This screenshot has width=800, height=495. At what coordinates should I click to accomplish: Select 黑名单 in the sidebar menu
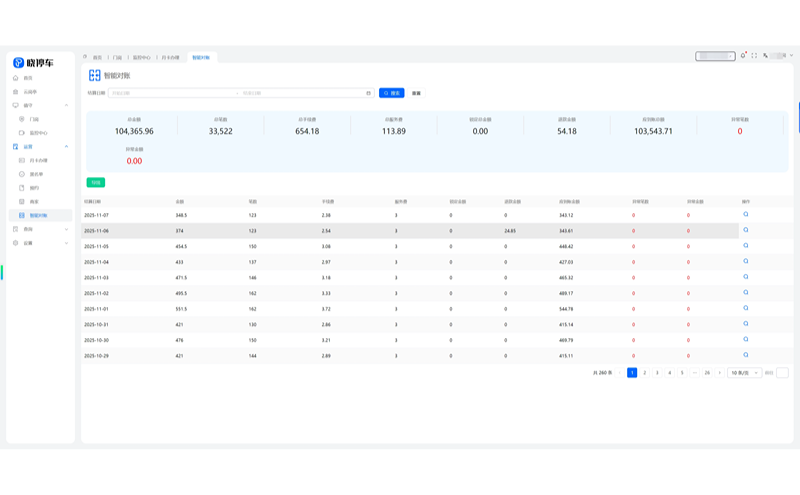(35, 174)
